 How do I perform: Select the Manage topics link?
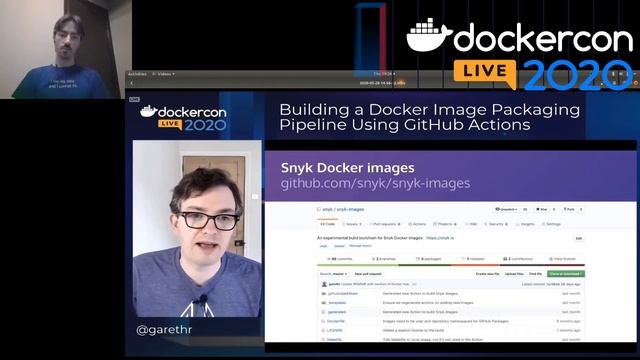[x=360, y=246]
